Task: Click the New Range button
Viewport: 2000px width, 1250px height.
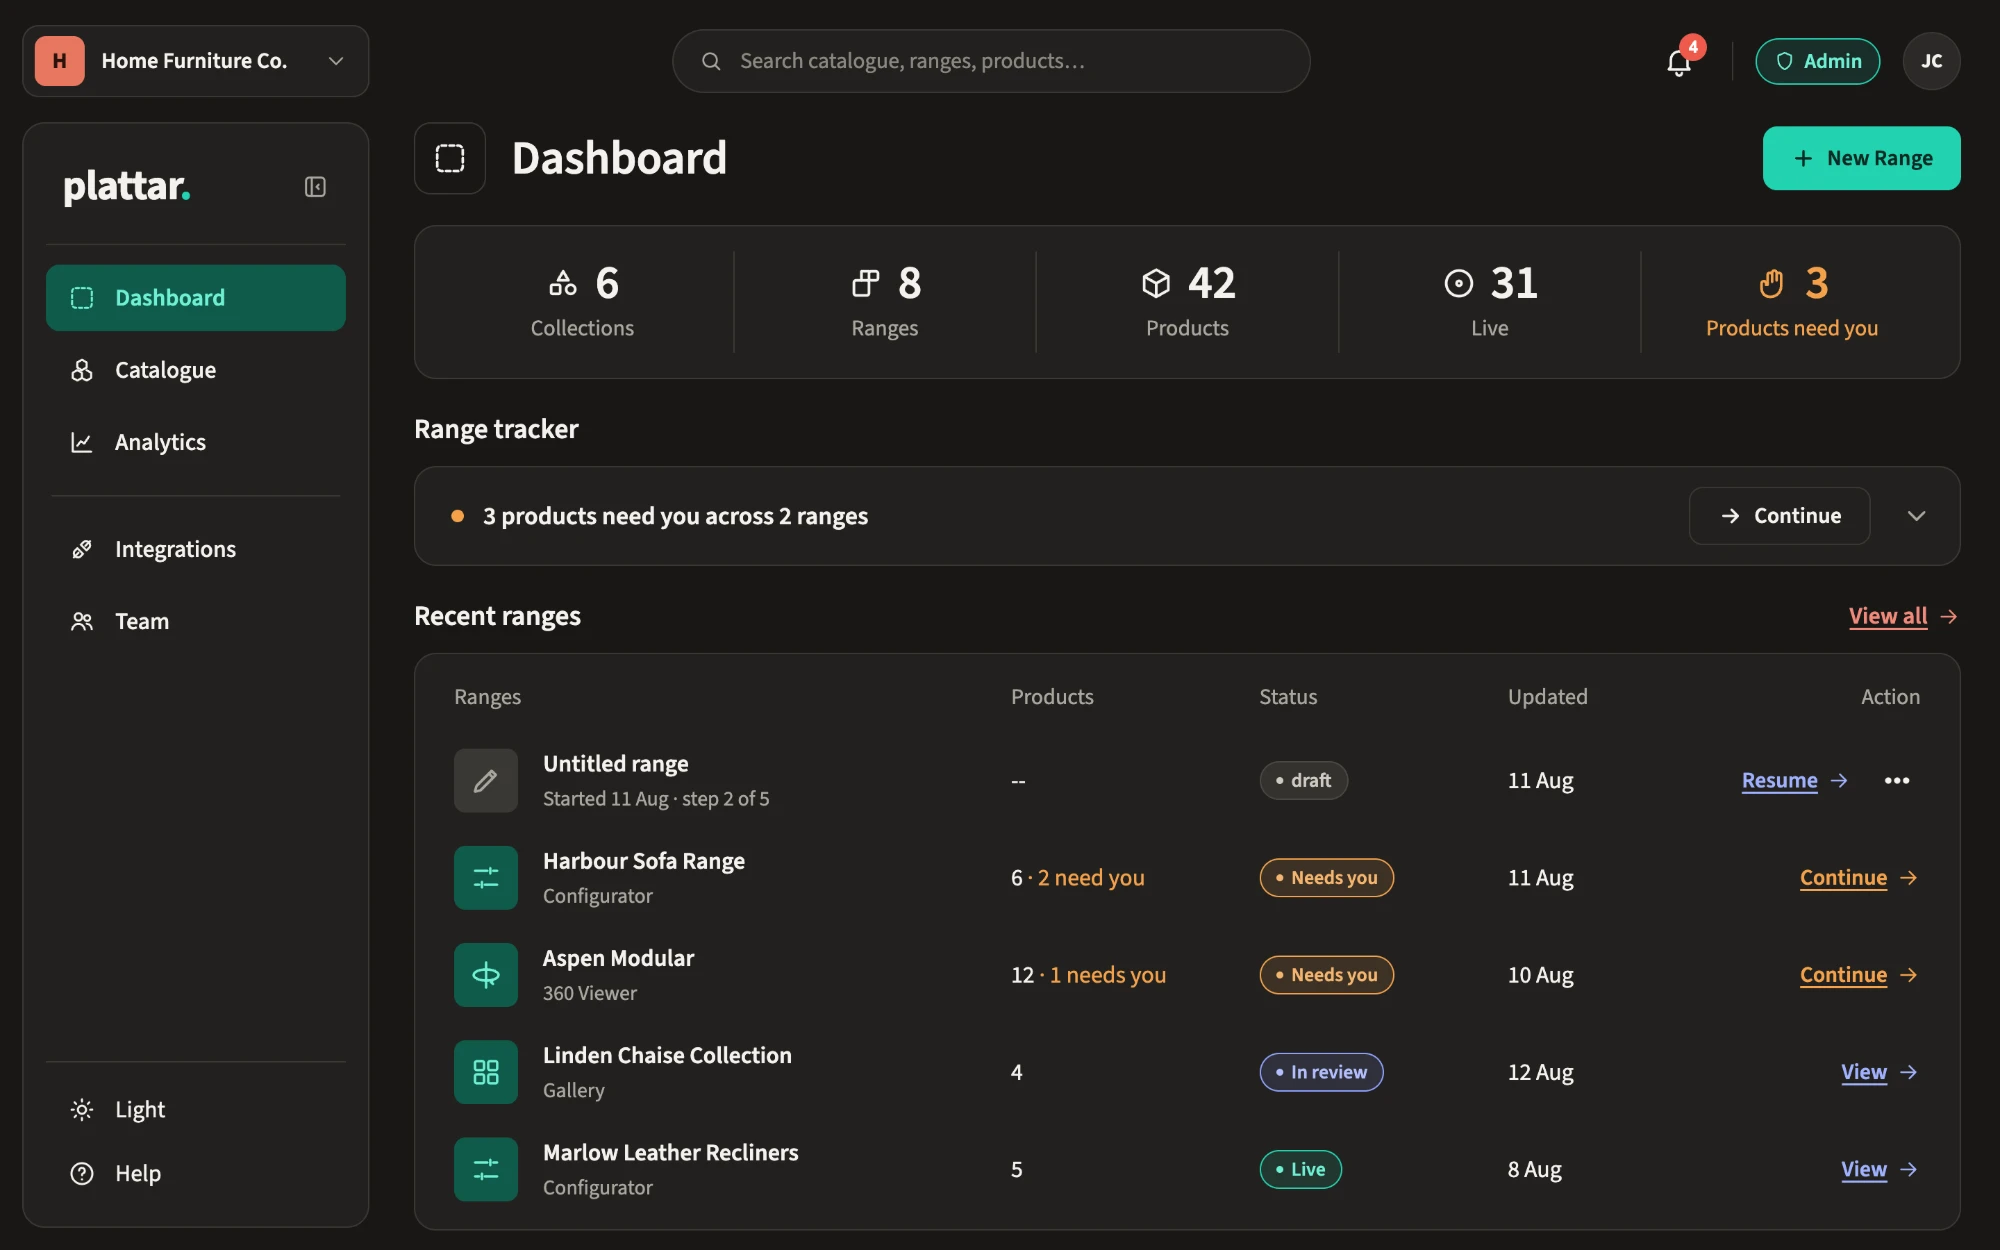Action: 1861,158
